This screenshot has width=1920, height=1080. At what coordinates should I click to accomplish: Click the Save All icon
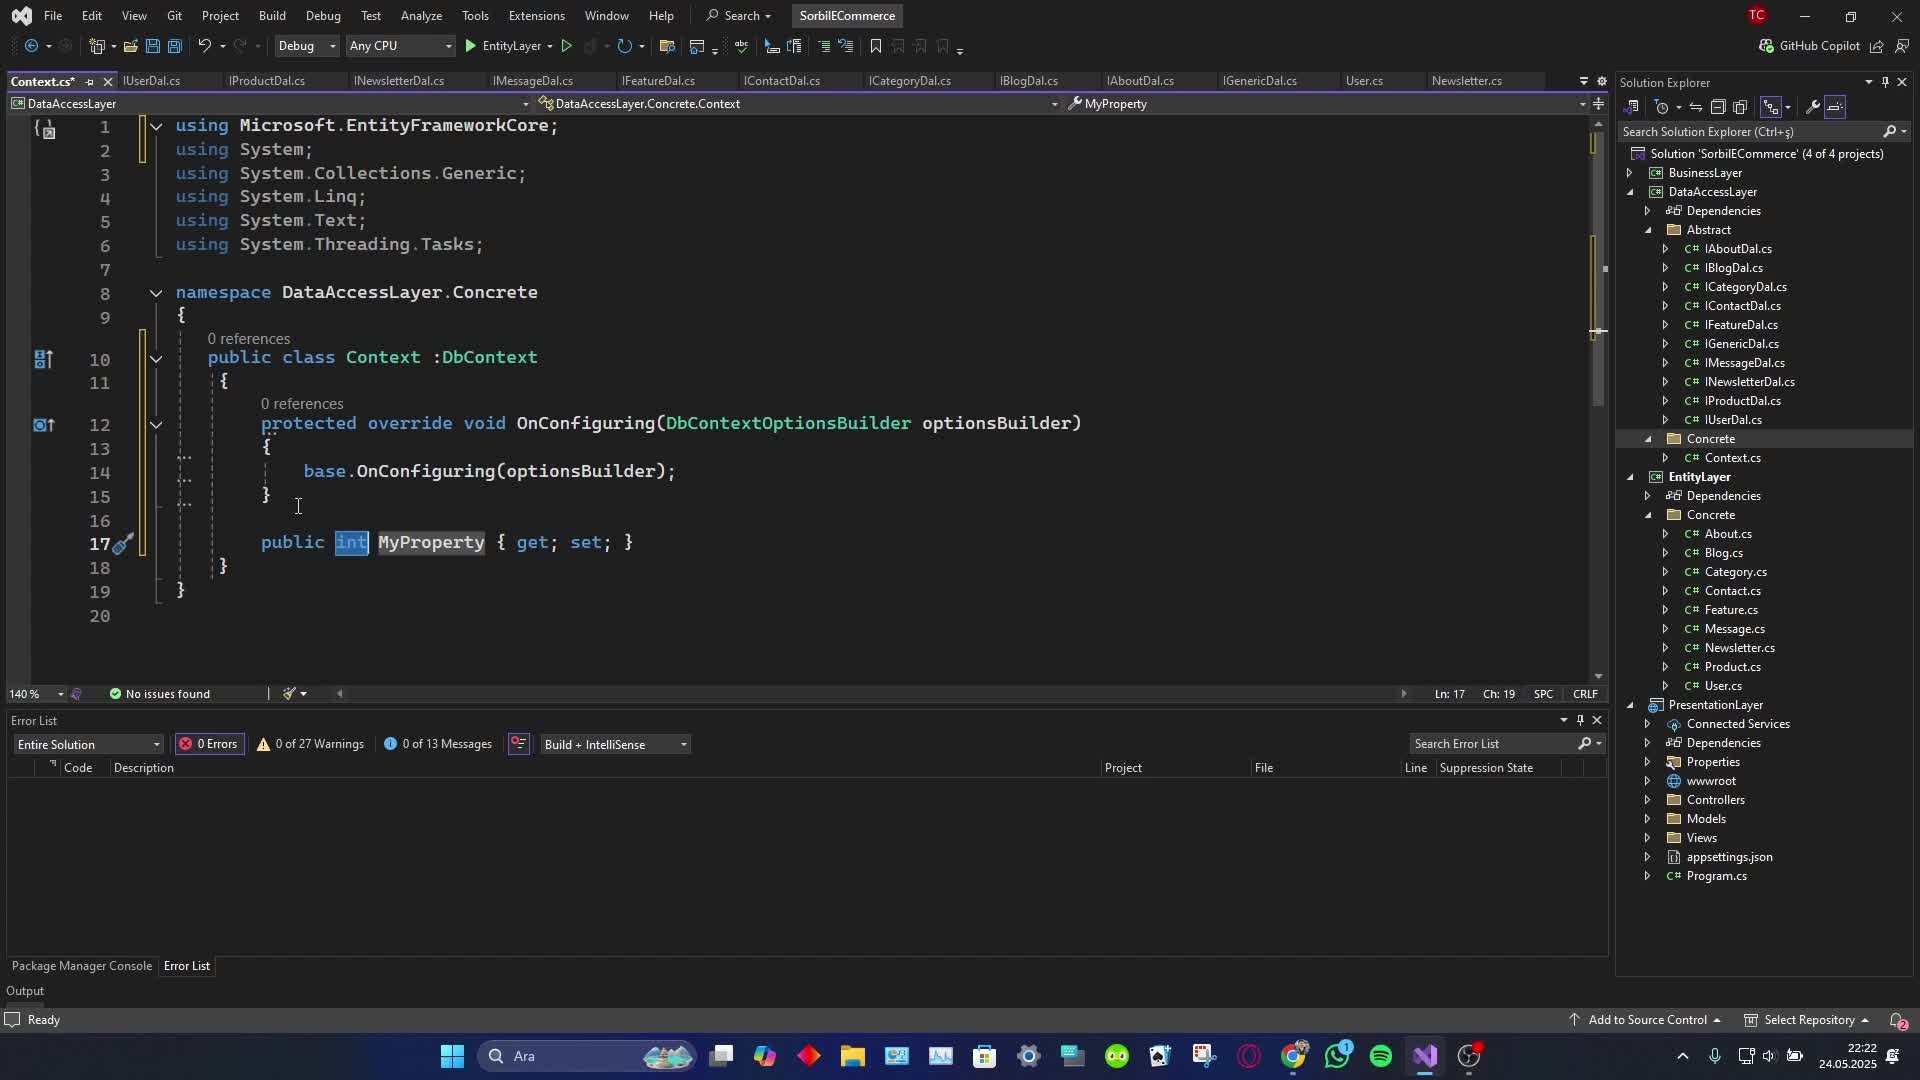174,46
